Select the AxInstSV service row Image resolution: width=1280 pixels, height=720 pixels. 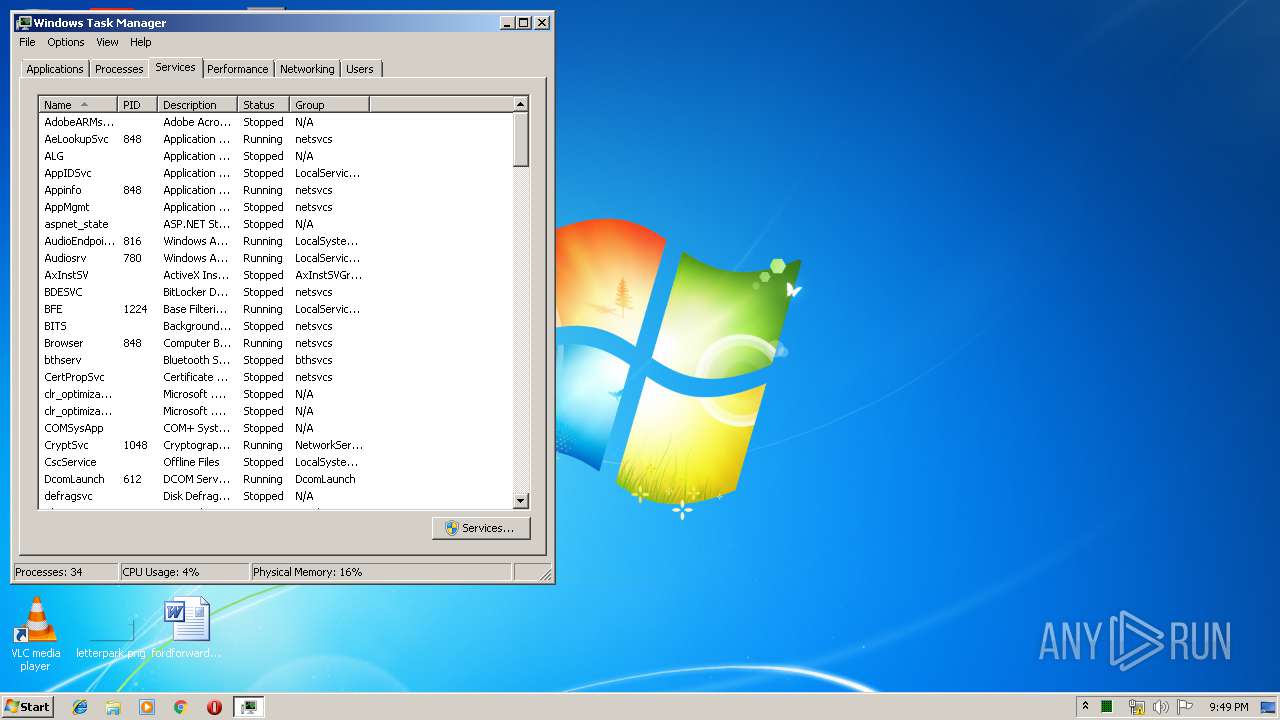click(x=275, y=275)
